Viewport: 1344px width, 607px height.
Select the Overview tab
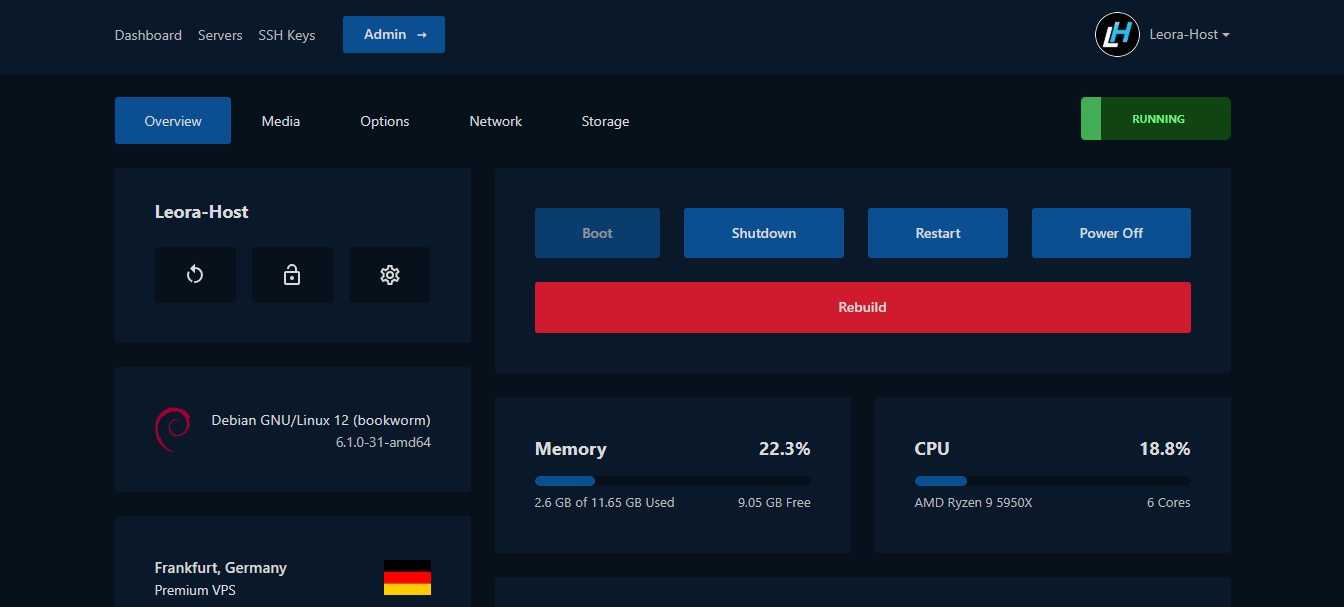point(173,121)
